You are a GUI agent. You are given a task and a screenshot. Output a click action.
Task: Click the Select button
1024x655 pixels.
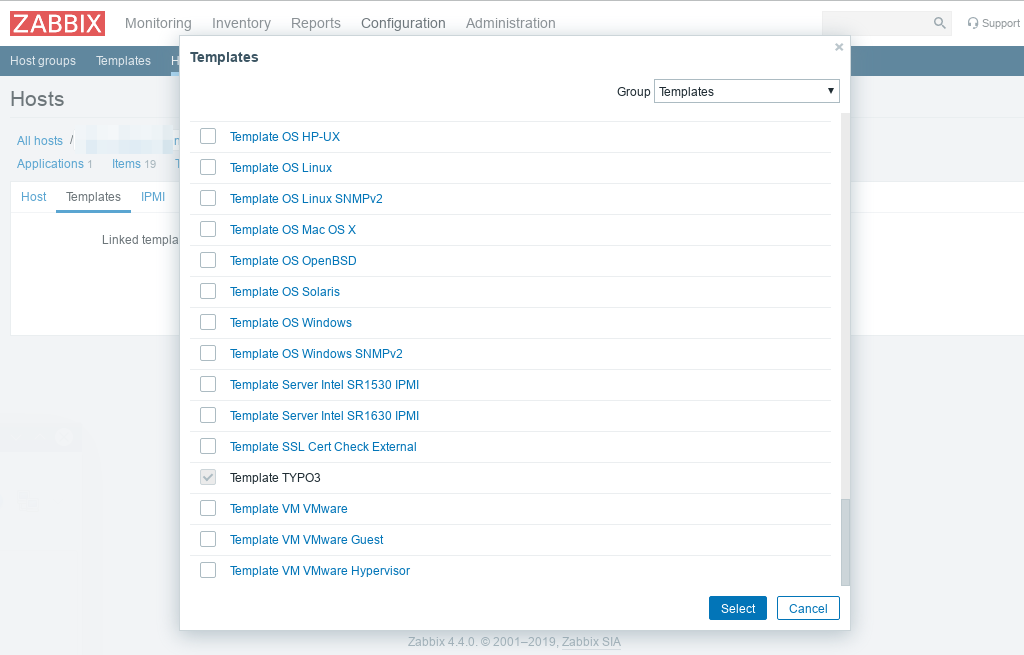(737, 608)
